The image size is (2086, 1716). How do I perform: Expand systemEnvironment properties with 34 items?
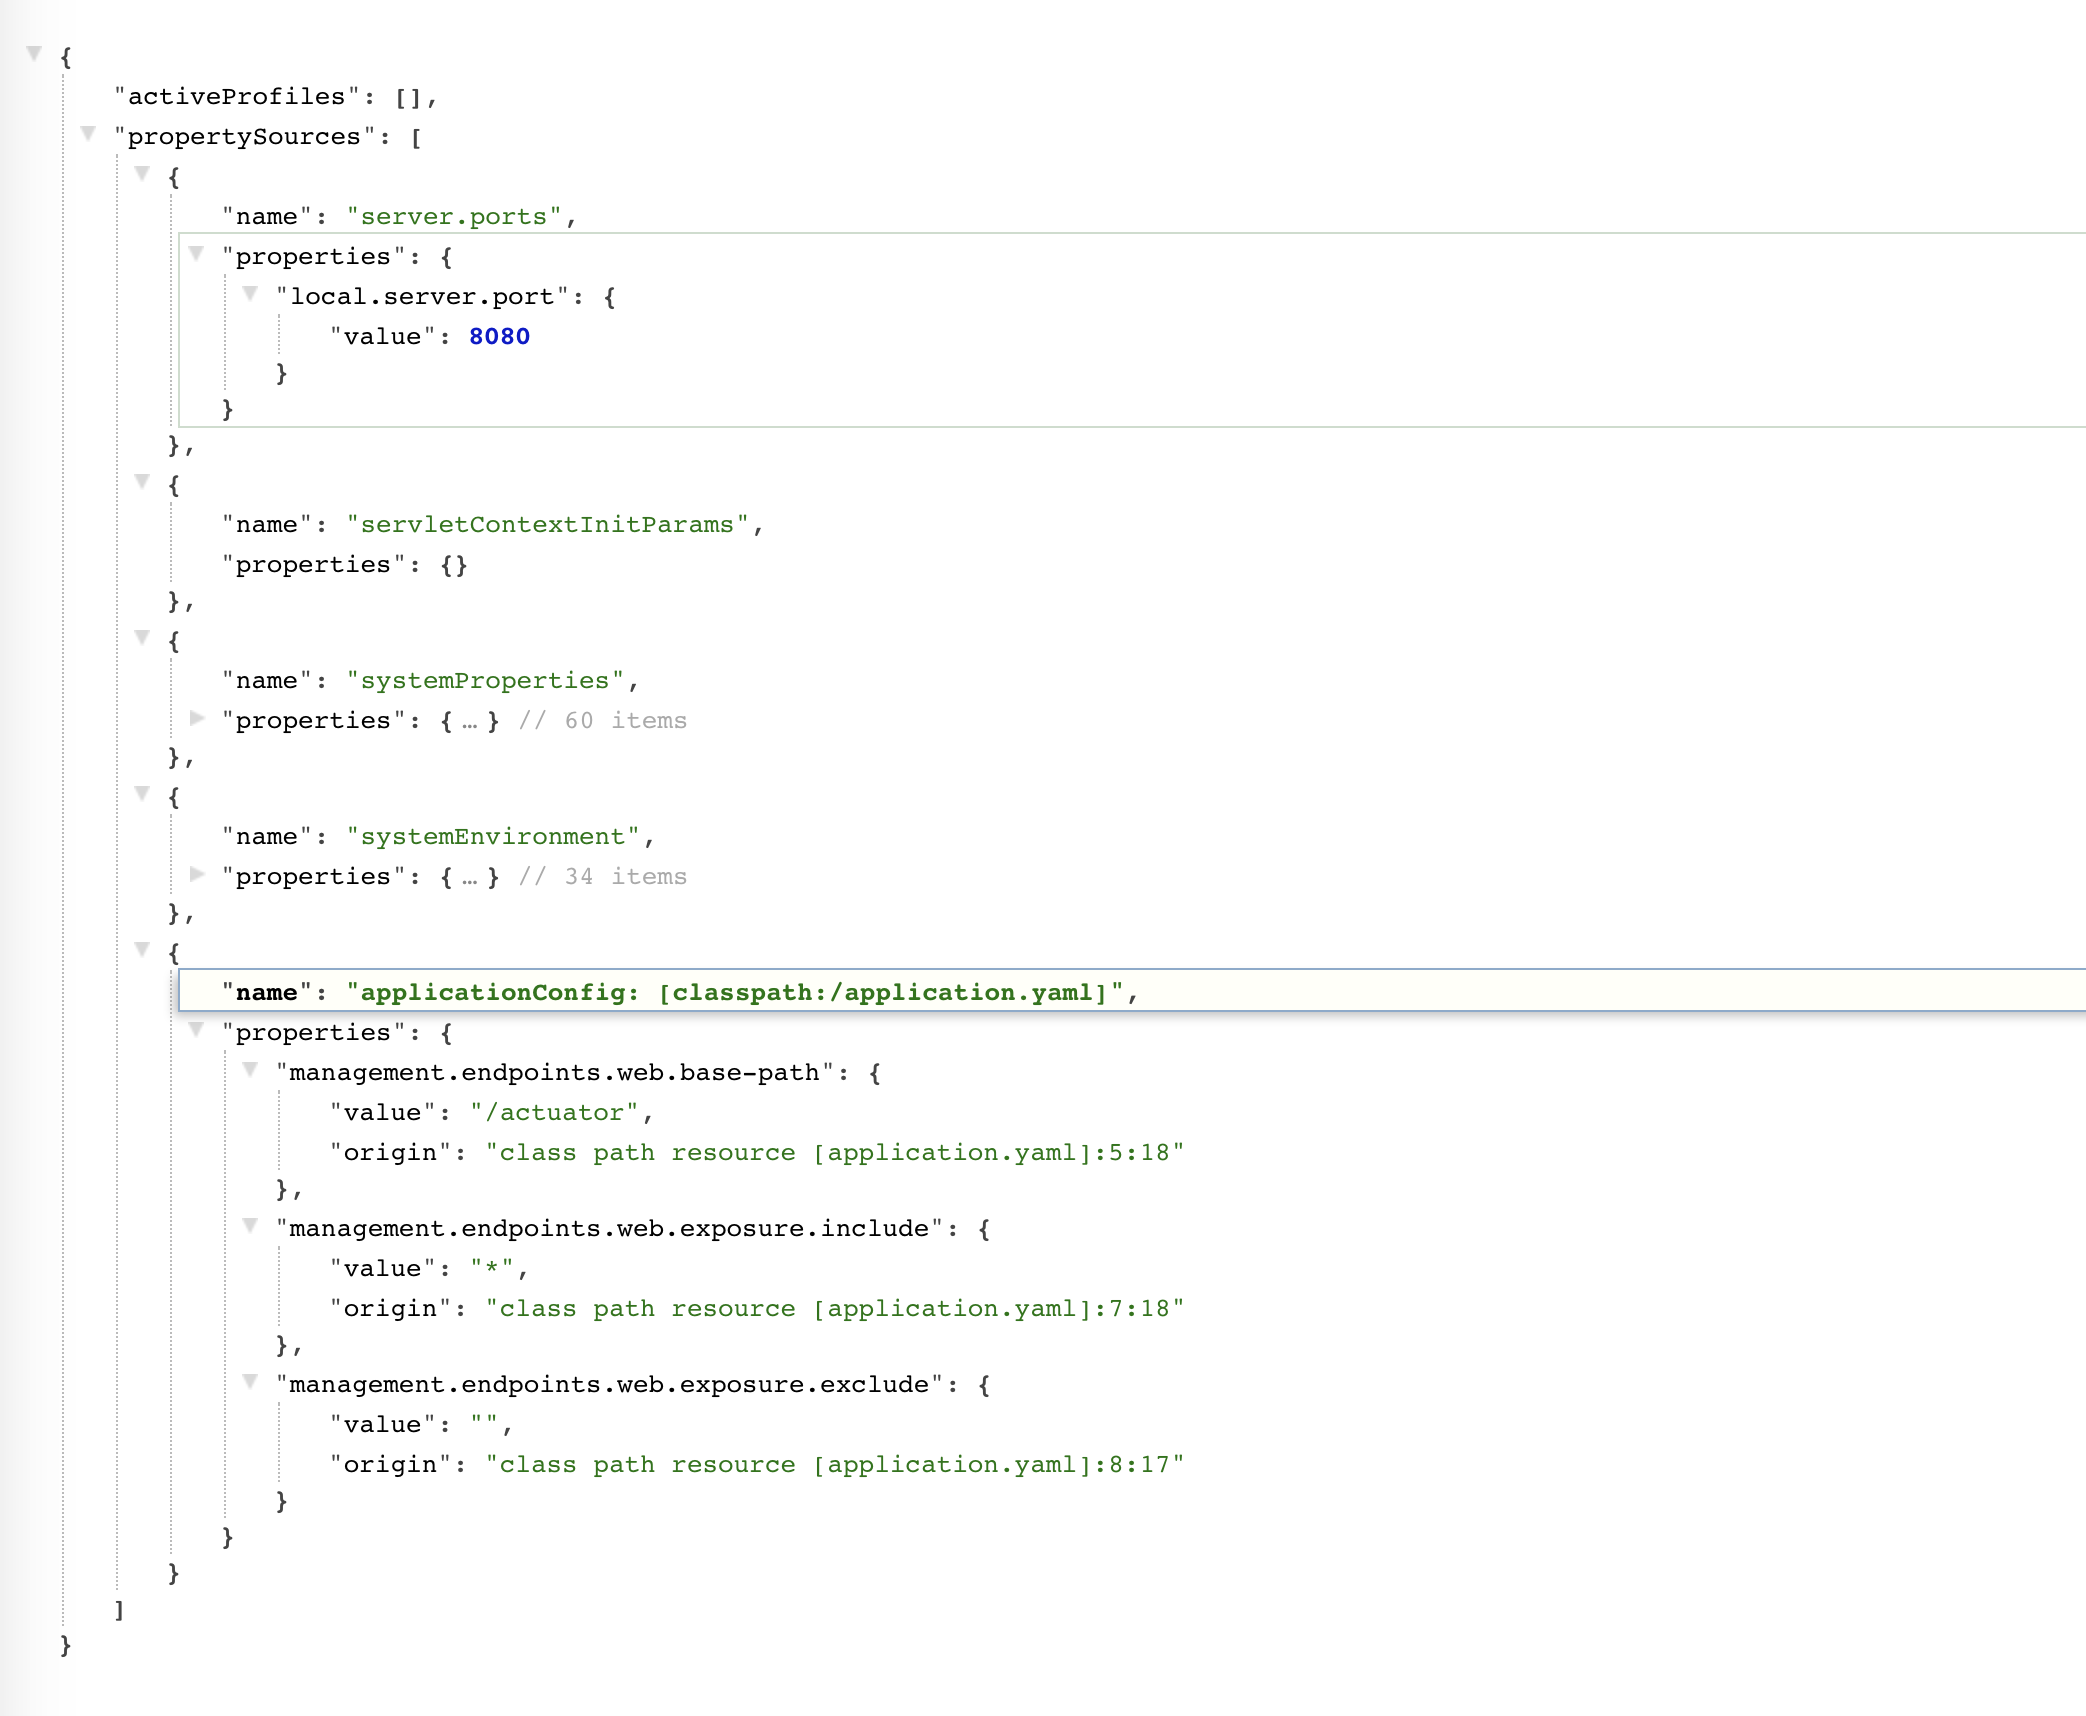click(x=197, y=873)
